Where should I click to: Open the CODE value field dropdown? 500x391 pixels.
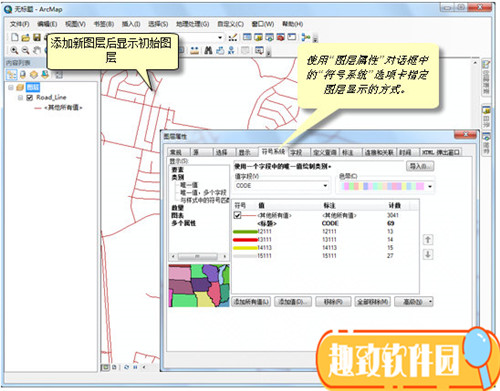click(325, 186)
